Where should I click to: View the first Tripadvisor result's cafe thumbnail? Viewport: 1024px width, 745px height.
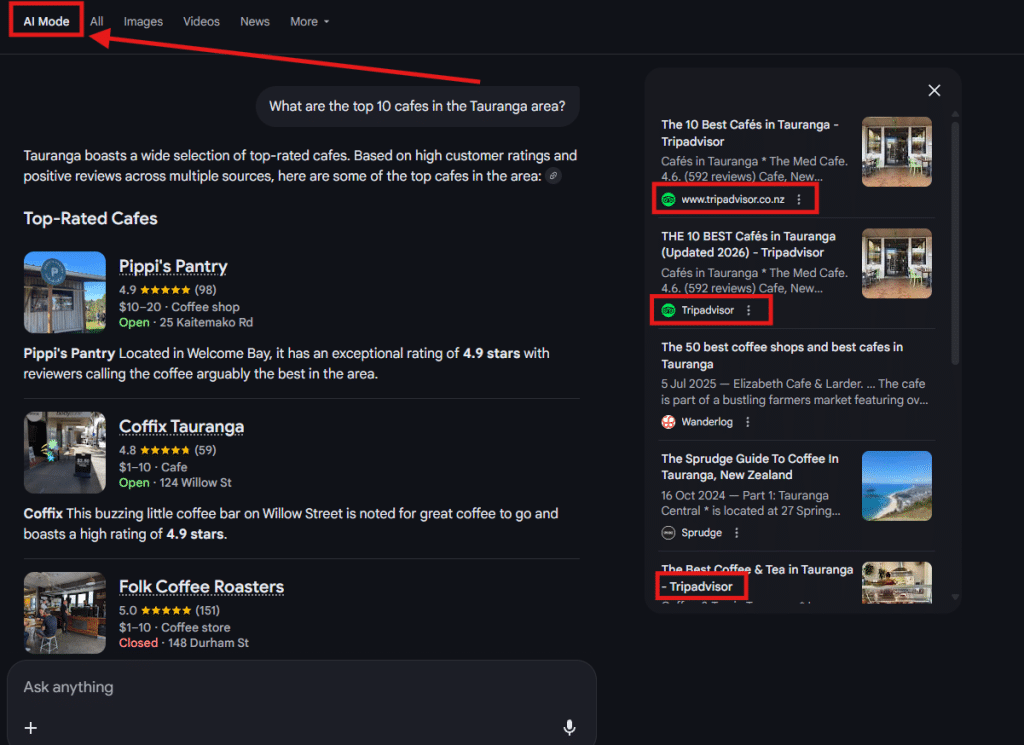[x=897, y=151]
